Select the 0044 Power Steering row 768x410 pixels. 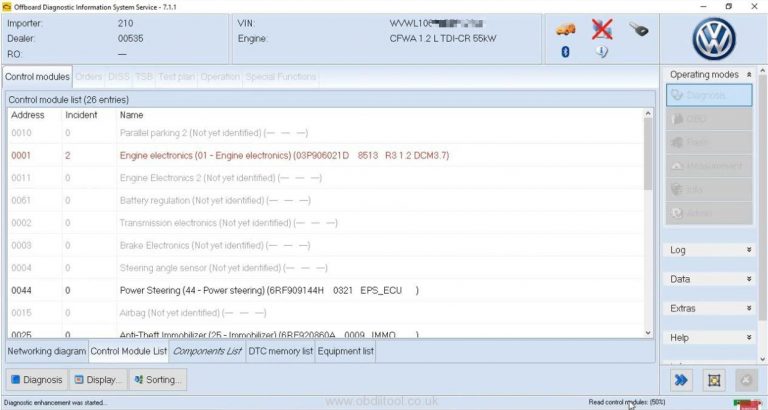click(325, 290)
